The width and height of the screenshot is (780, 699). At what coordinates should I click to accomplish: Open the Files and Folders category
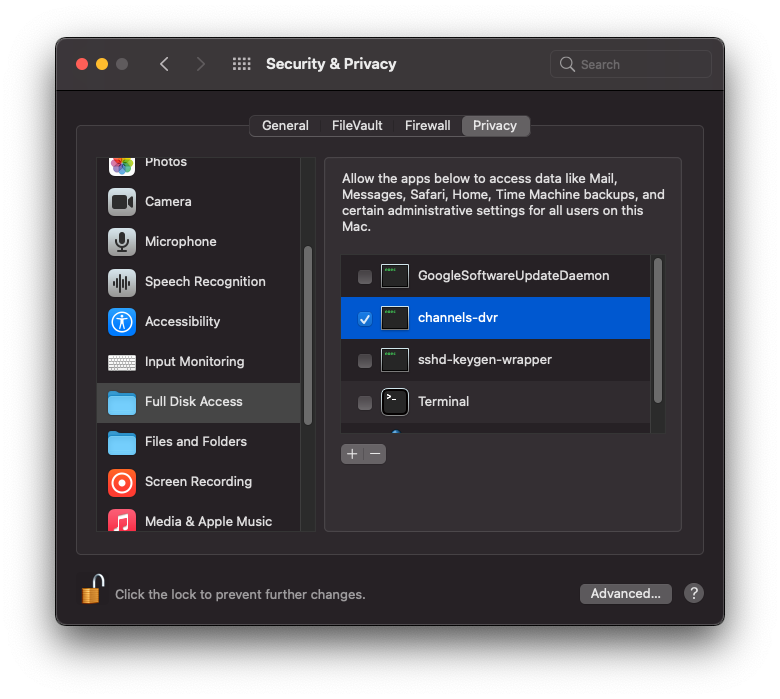pos(195,442)
